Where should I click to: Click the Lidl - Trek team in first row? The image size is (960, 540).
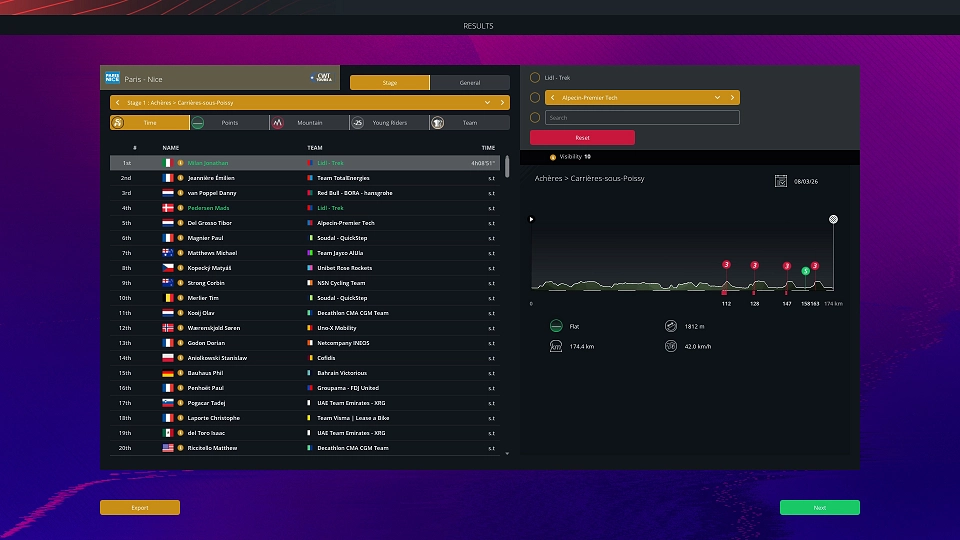pos(330,163)
